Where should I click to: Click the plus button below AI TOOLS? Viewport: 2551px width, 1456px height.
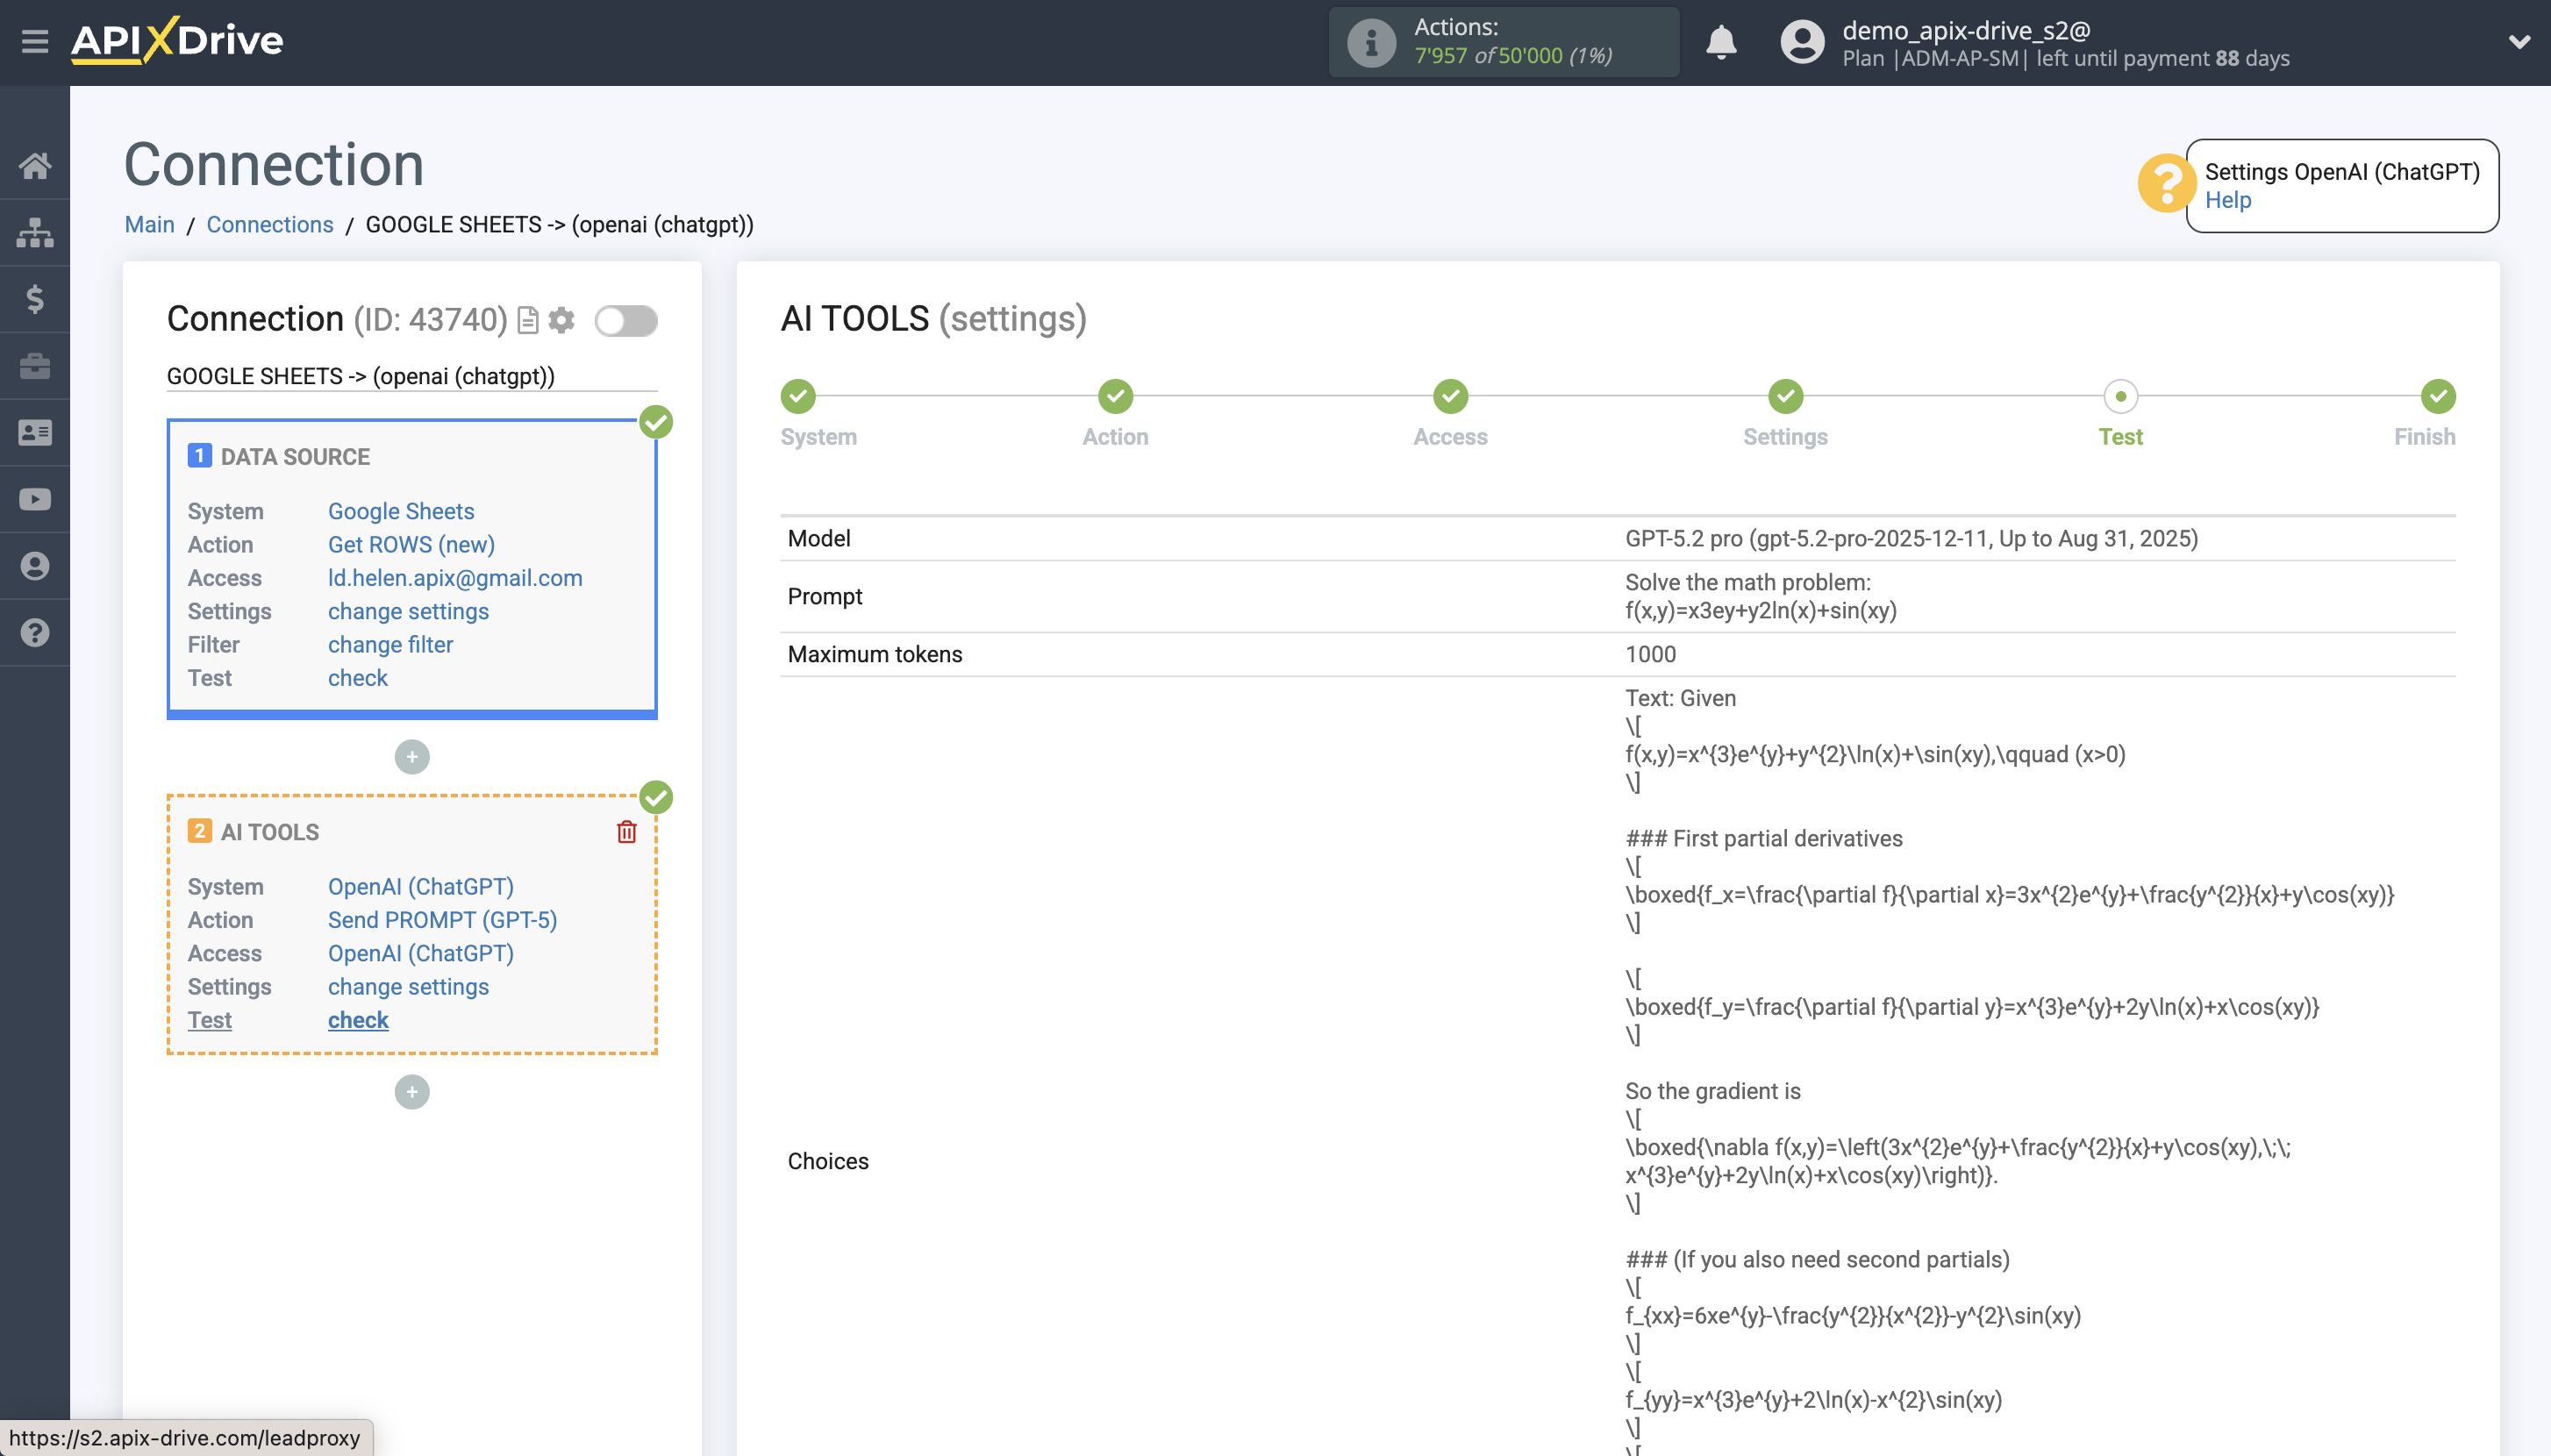point(412,1091)
